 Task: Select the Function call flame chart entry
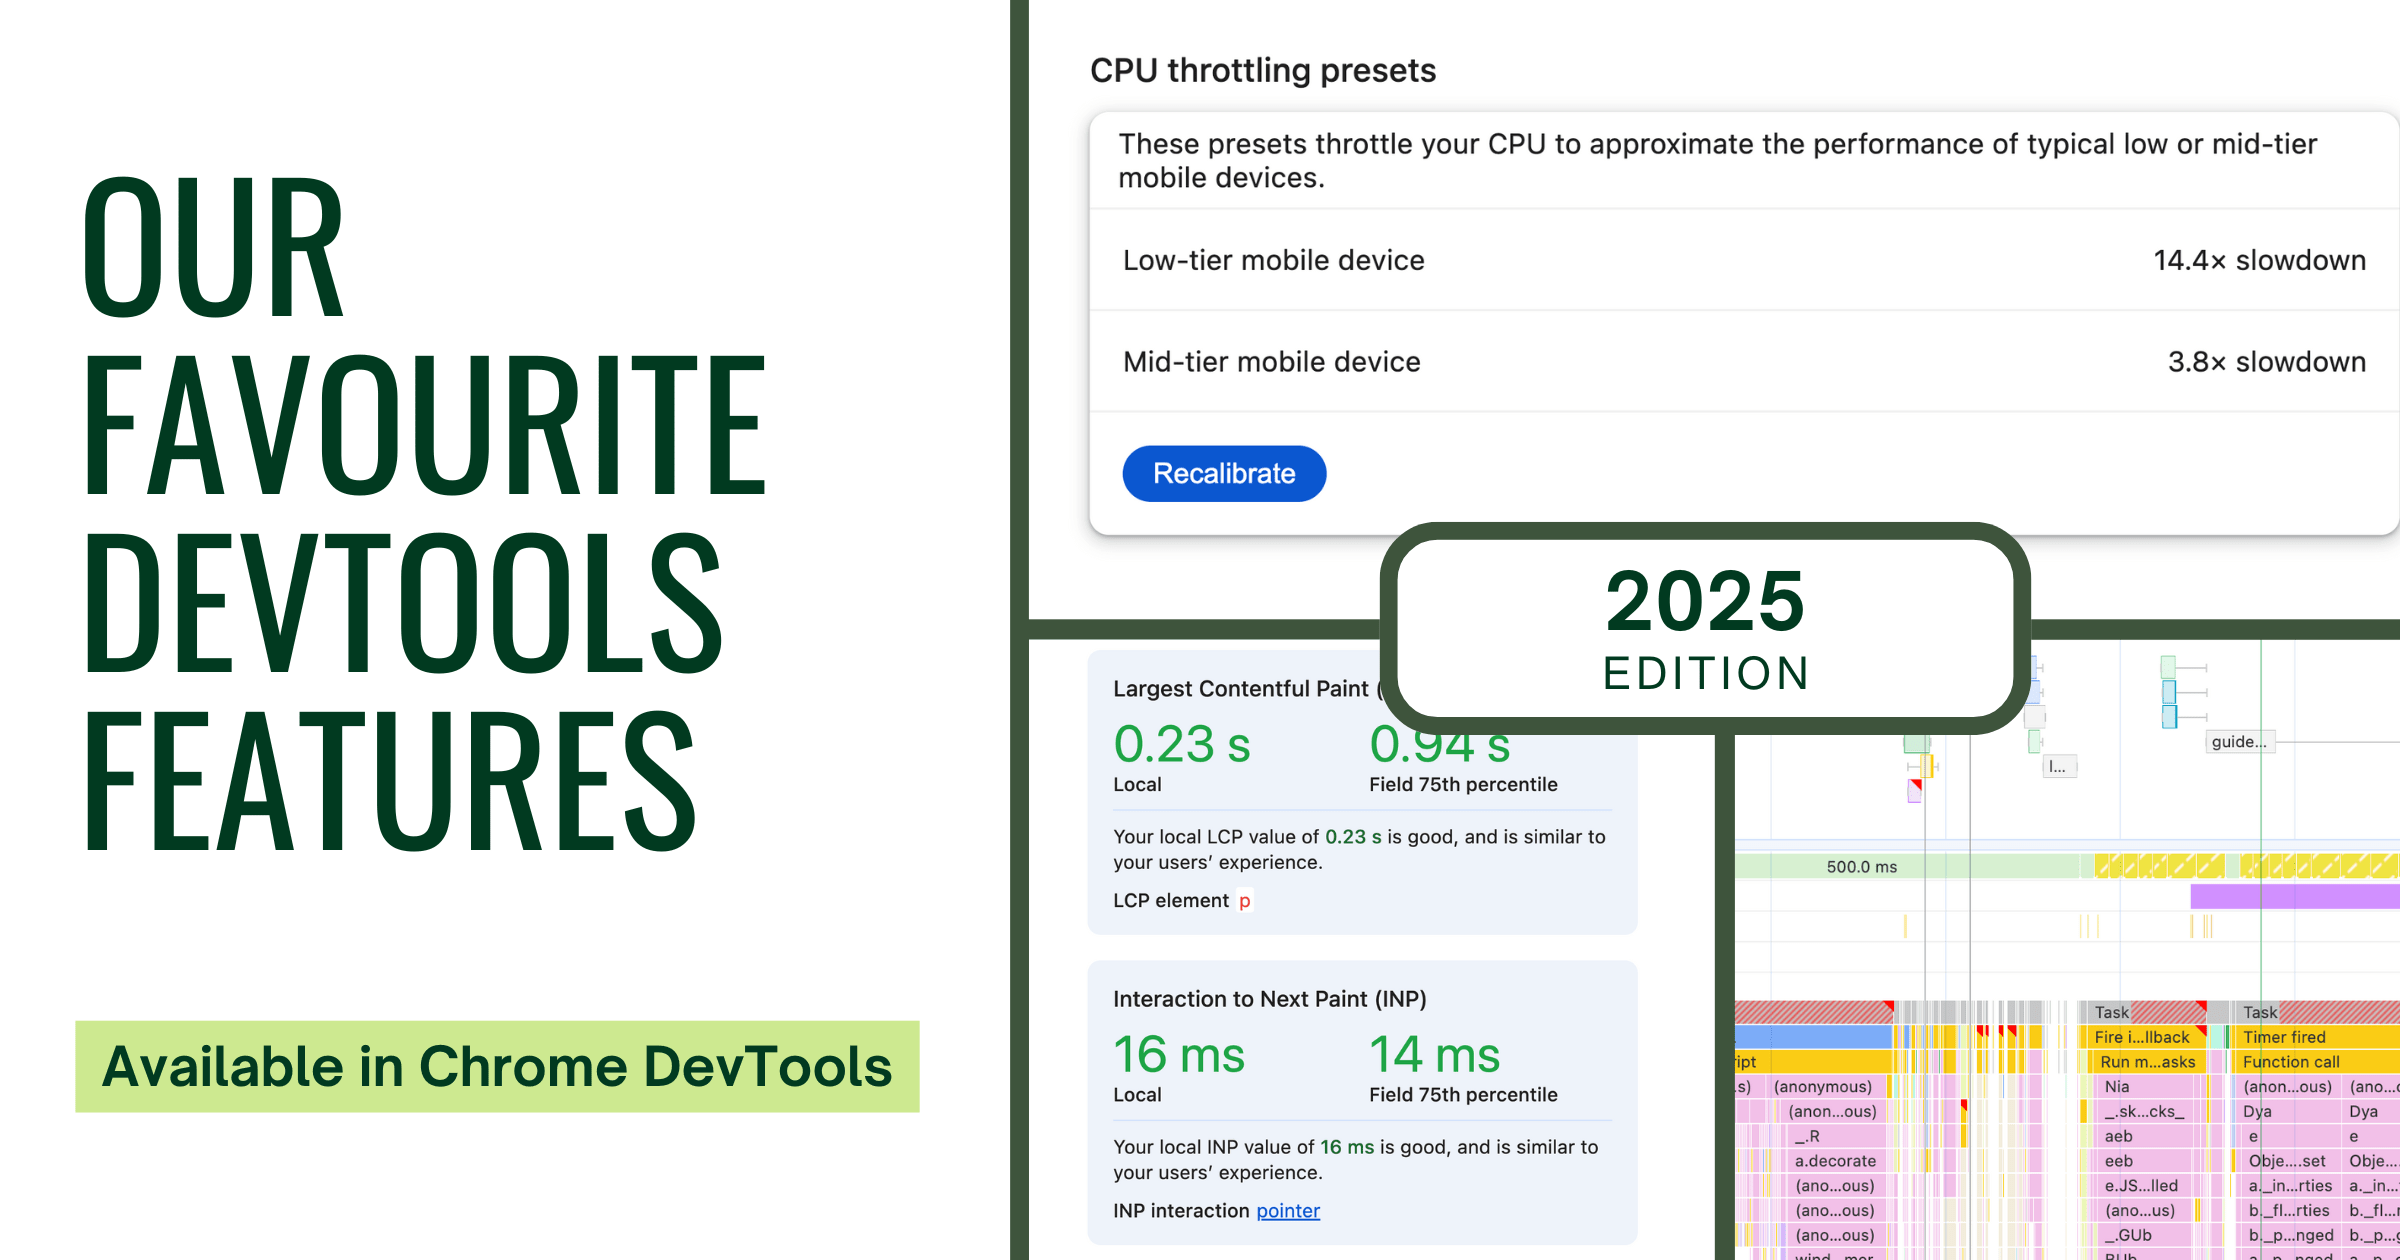[2318, 1062]
